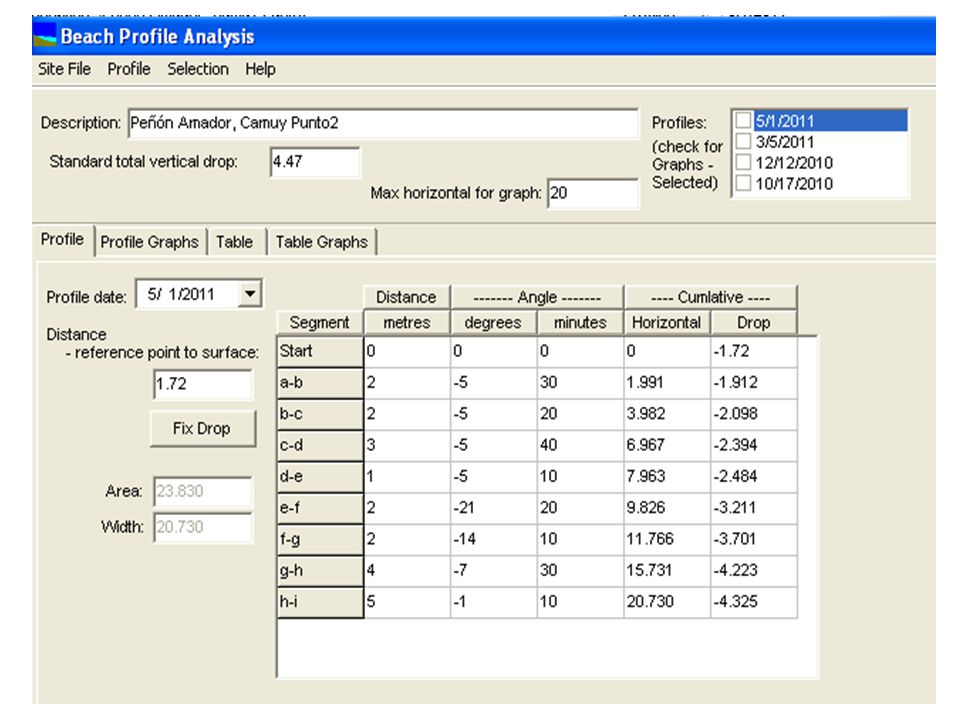Click the minutes column header
This screenshot has height=720, width=960.
[x=580, y=323]
